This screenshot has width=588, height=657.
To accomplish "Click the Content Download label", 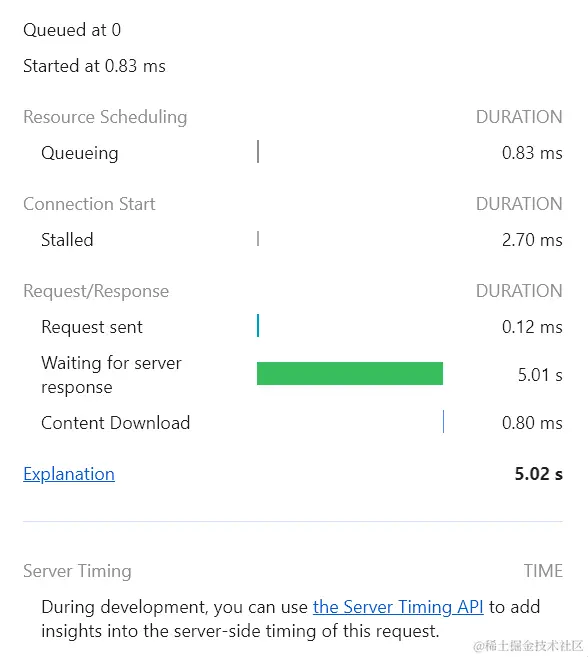I will pos(116,423).
